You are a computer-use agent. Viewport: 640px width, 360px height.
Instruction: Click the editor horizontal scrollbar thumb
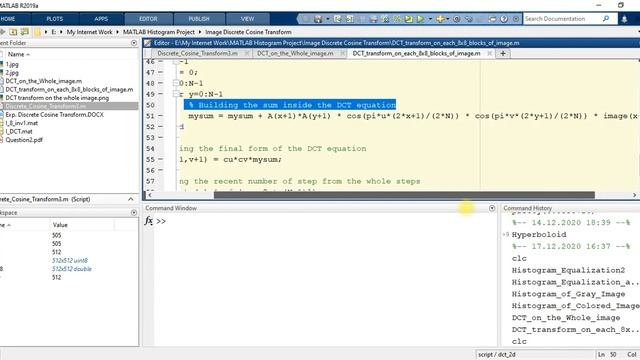coord(404,195)
